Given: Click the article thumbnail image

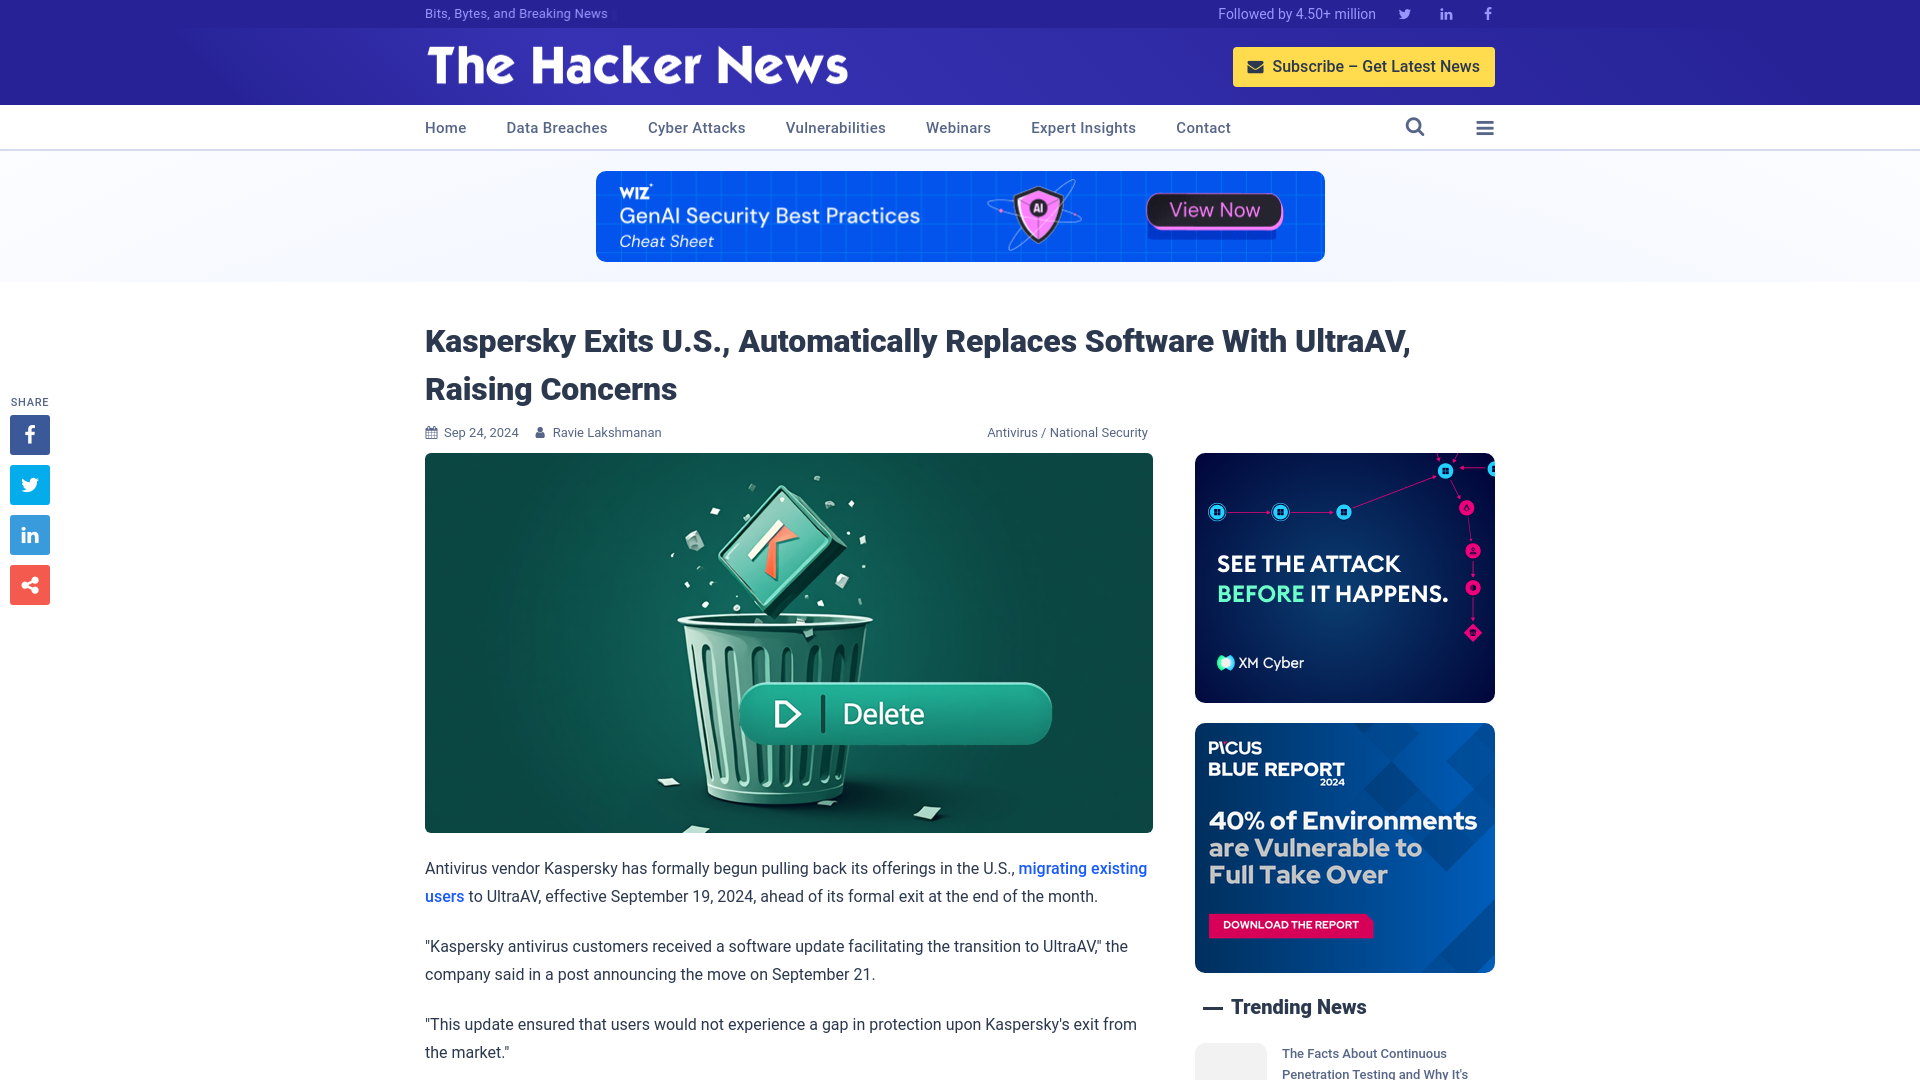Looking at the screenshot, I should tap(789, 642).
